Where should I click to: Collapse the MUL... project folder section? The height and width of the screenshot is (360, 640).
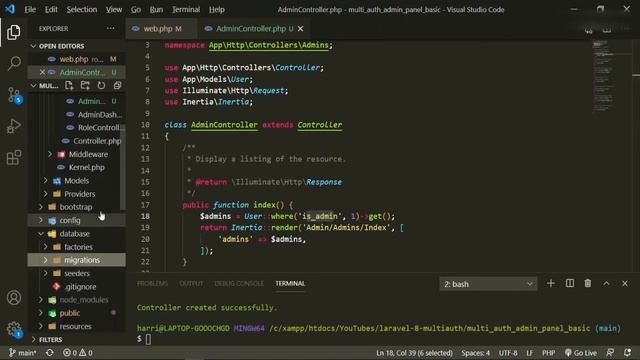coord(33,86)
